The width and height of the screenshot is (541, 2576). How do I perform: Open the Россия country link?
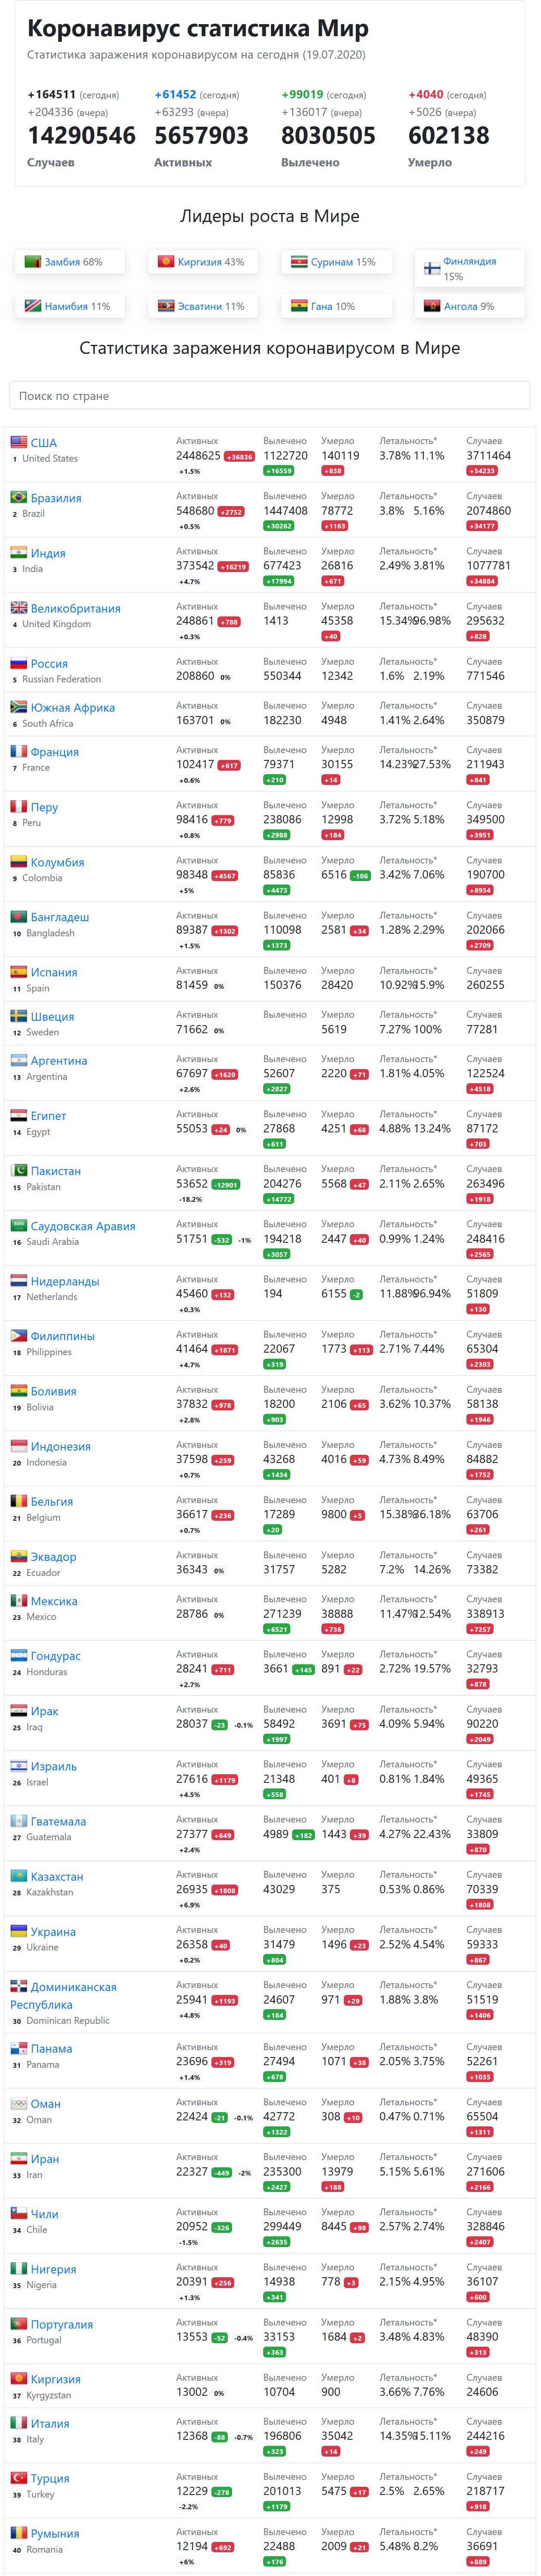[49, 663]
